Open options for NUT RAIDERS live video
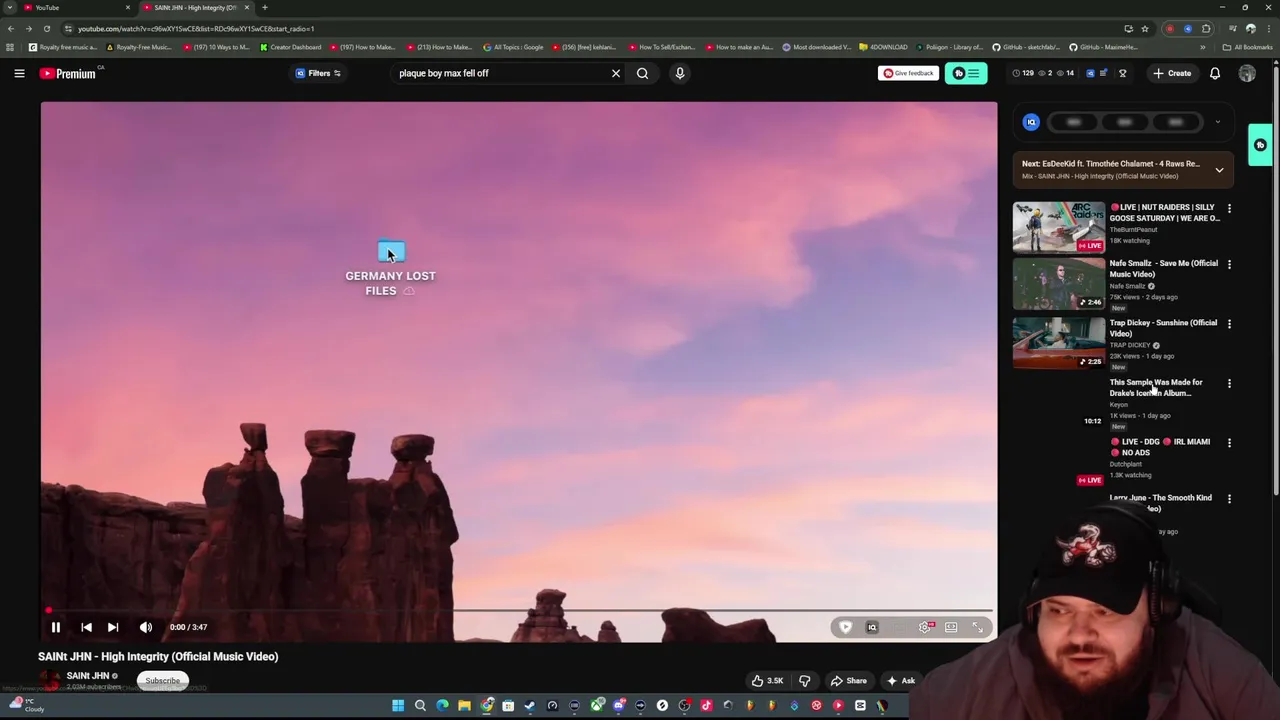The height and width of the screenshot is (720, 1280). (1229, 209)
